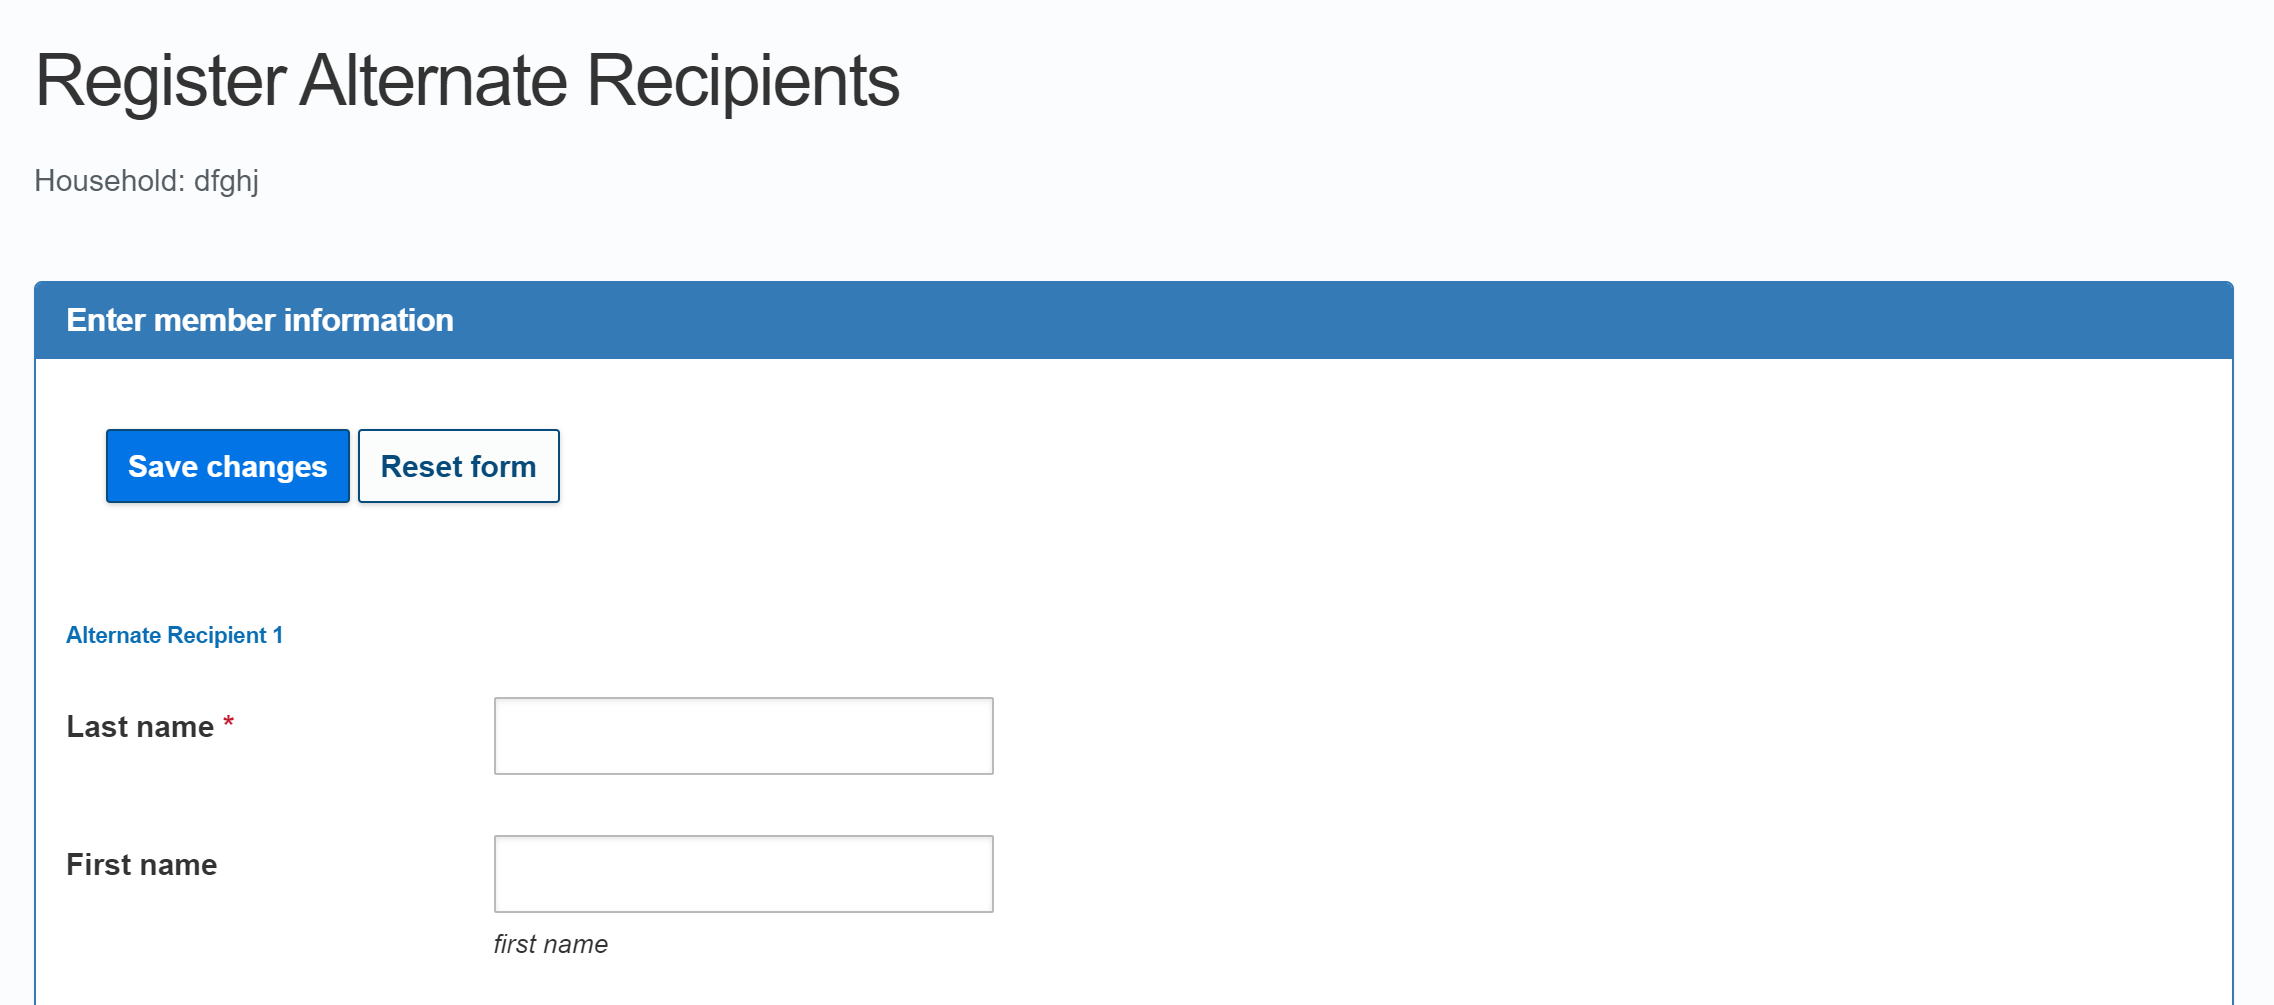Screen dimensions: 2274x1005
Task: Click the word Recipients in the title
Action: pos(742,81)
